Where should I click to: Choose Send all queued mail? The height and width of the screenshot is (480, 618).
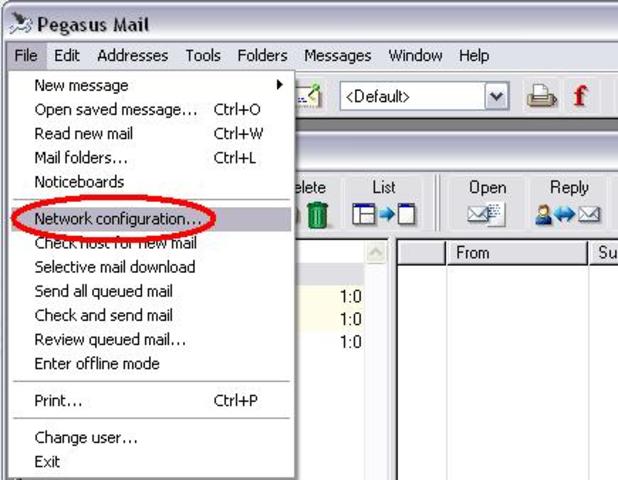[x=151, y=291]
